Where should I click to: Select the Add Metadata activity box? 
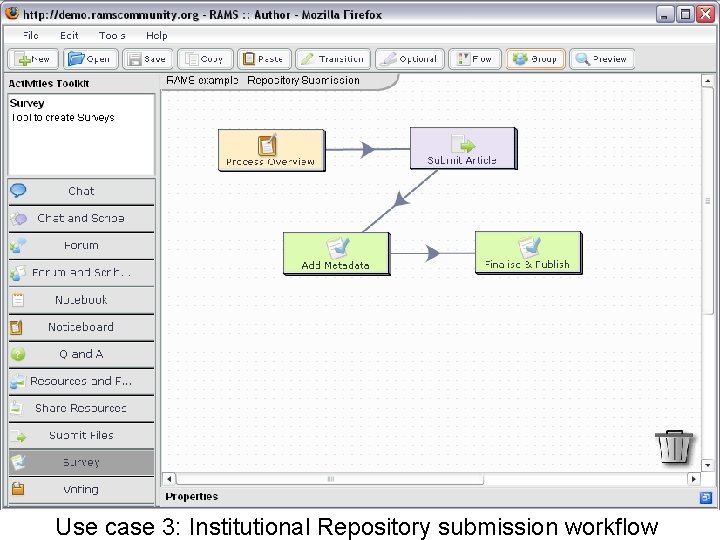[337, 253]
